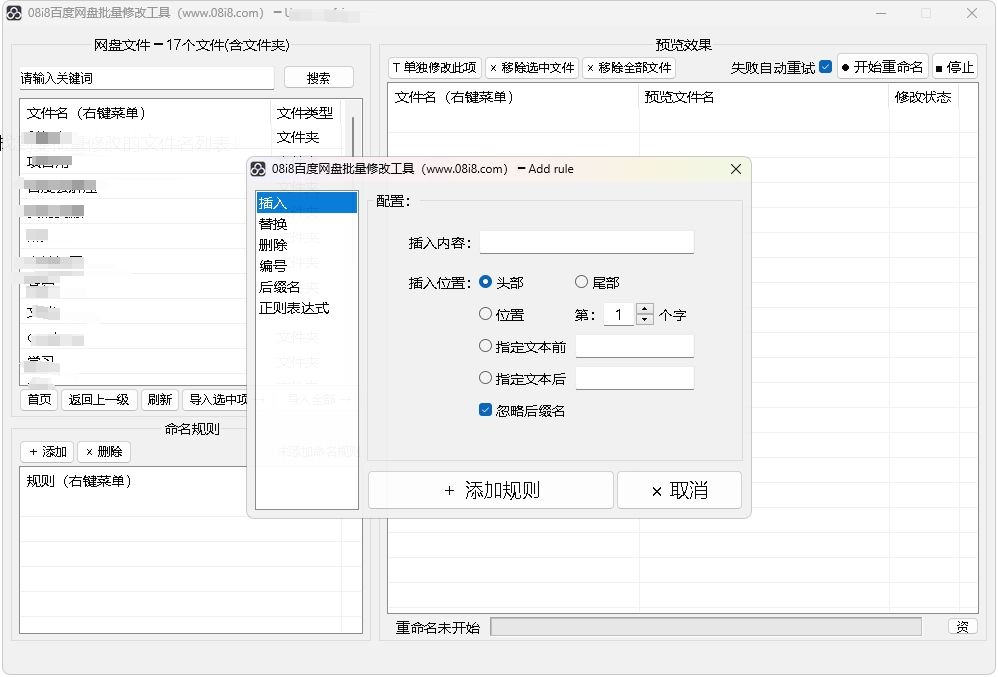Viewport: 998px width, 677px height.
Task: Click the 添加规则 button
Action: (490, 490)
